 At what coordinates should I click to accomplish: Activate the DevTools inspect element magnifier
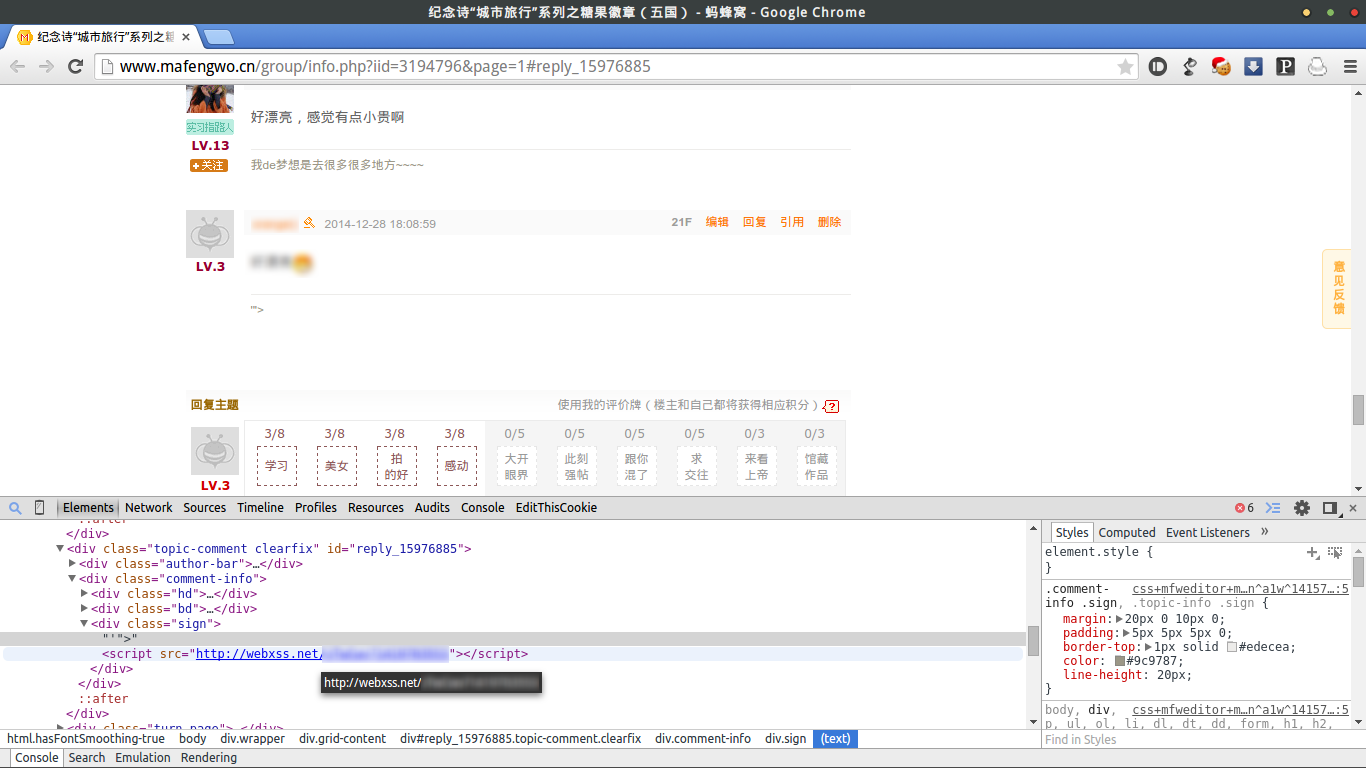[15, 508]
